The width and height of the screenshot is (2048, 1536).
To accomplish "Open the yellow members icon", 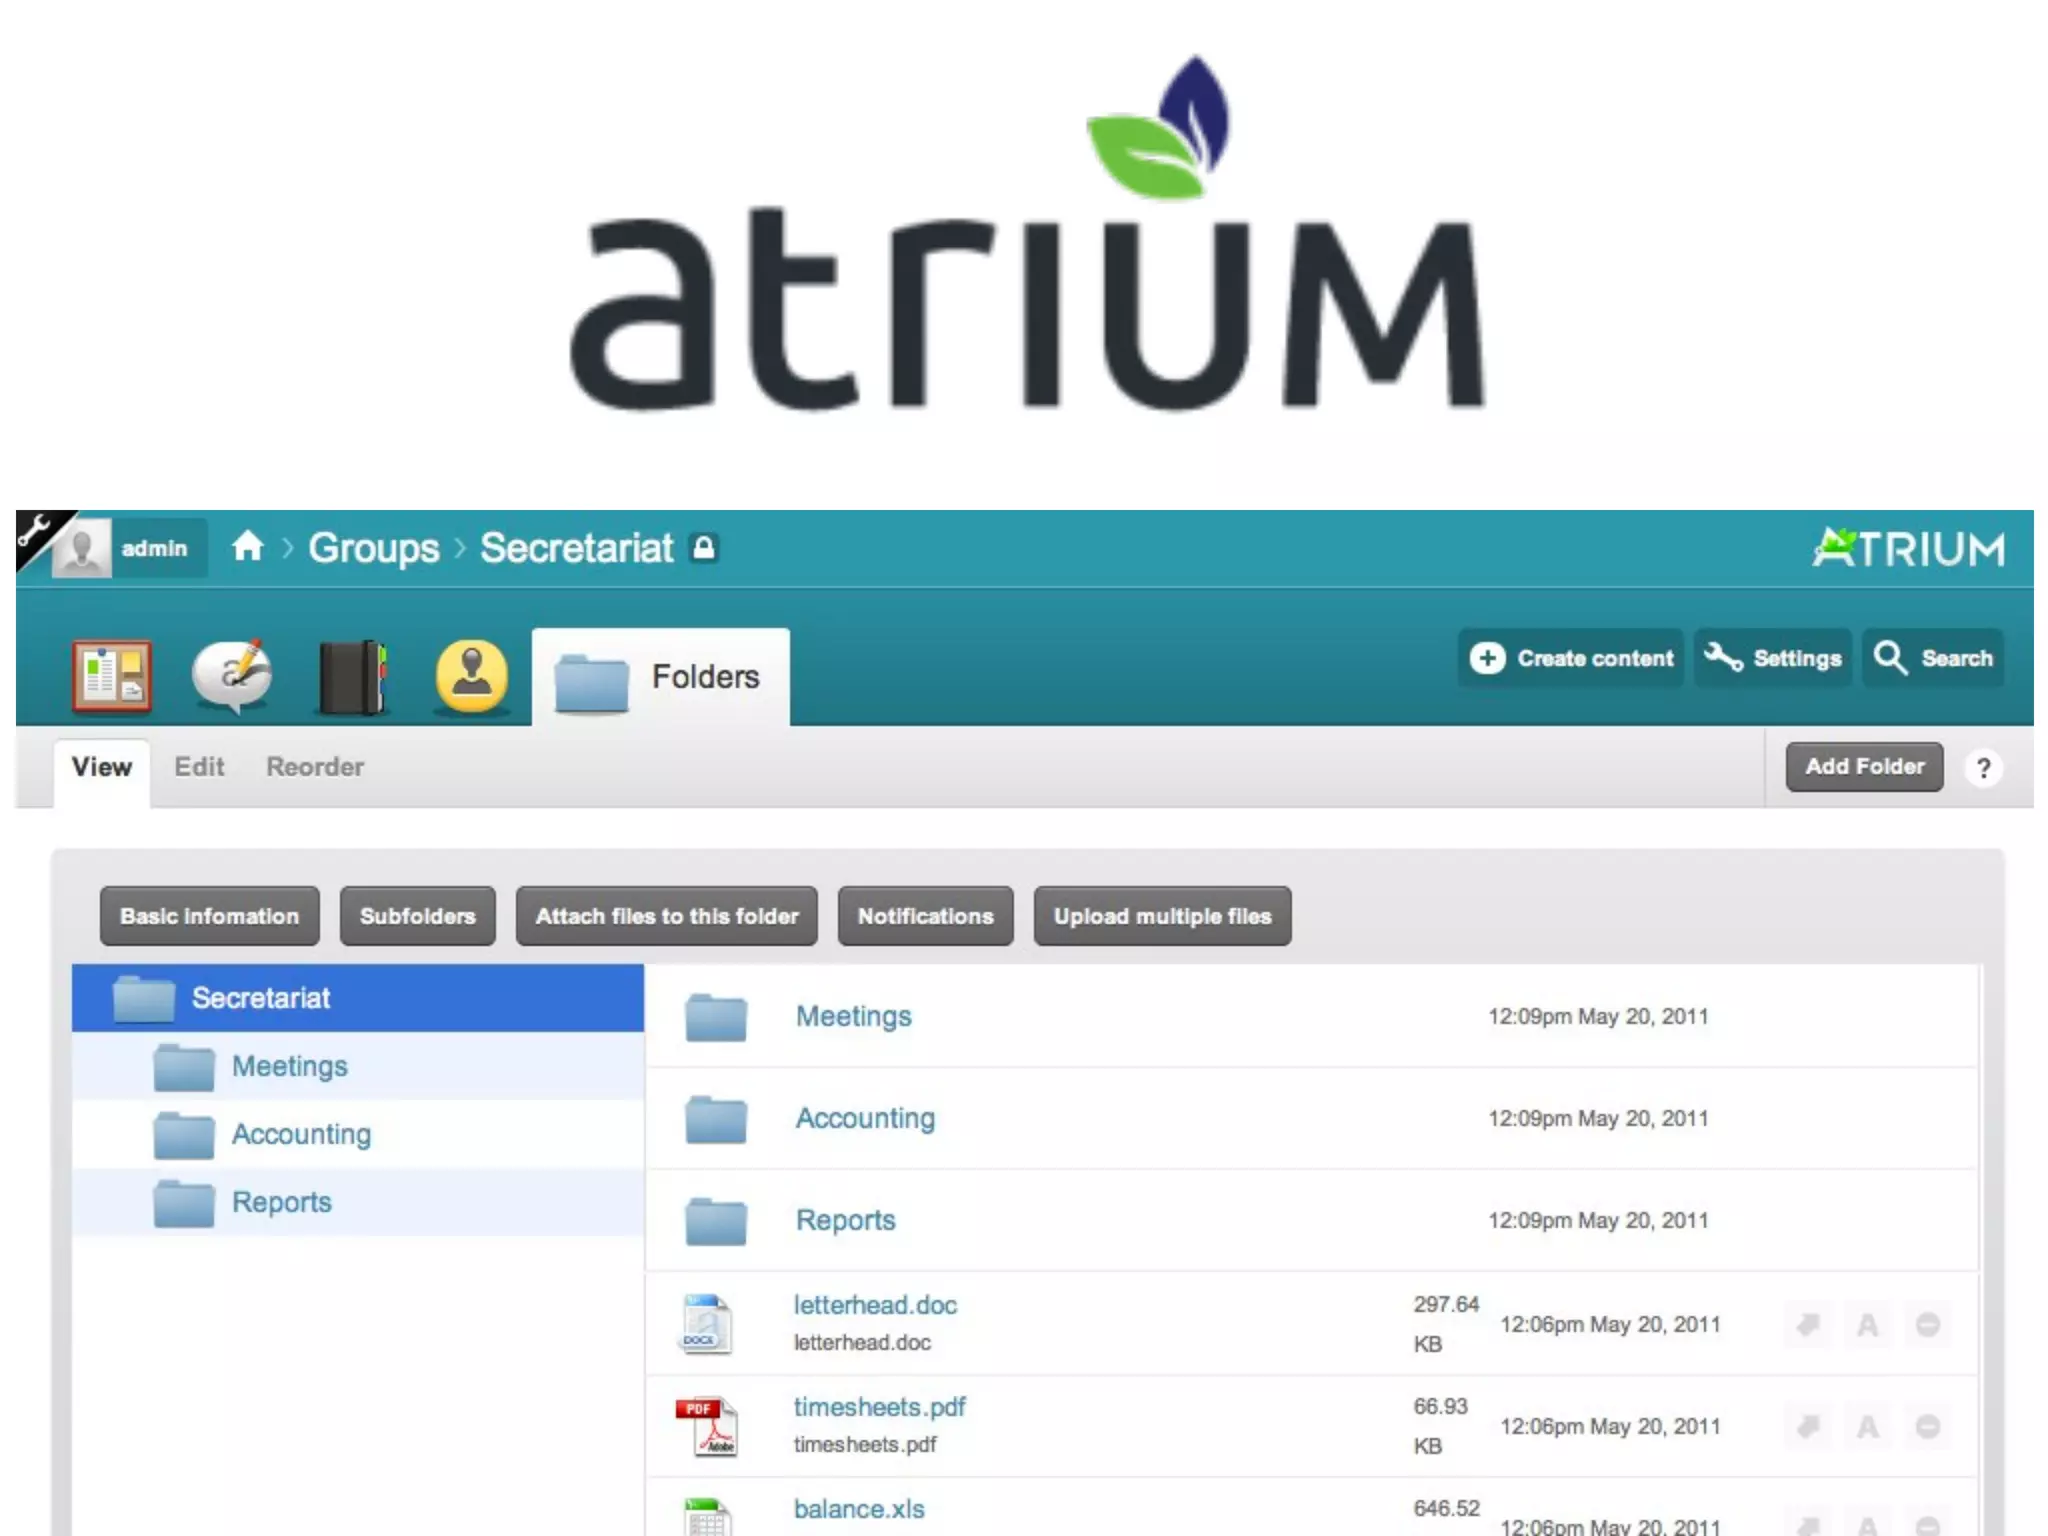I will (x=472, y=676).
